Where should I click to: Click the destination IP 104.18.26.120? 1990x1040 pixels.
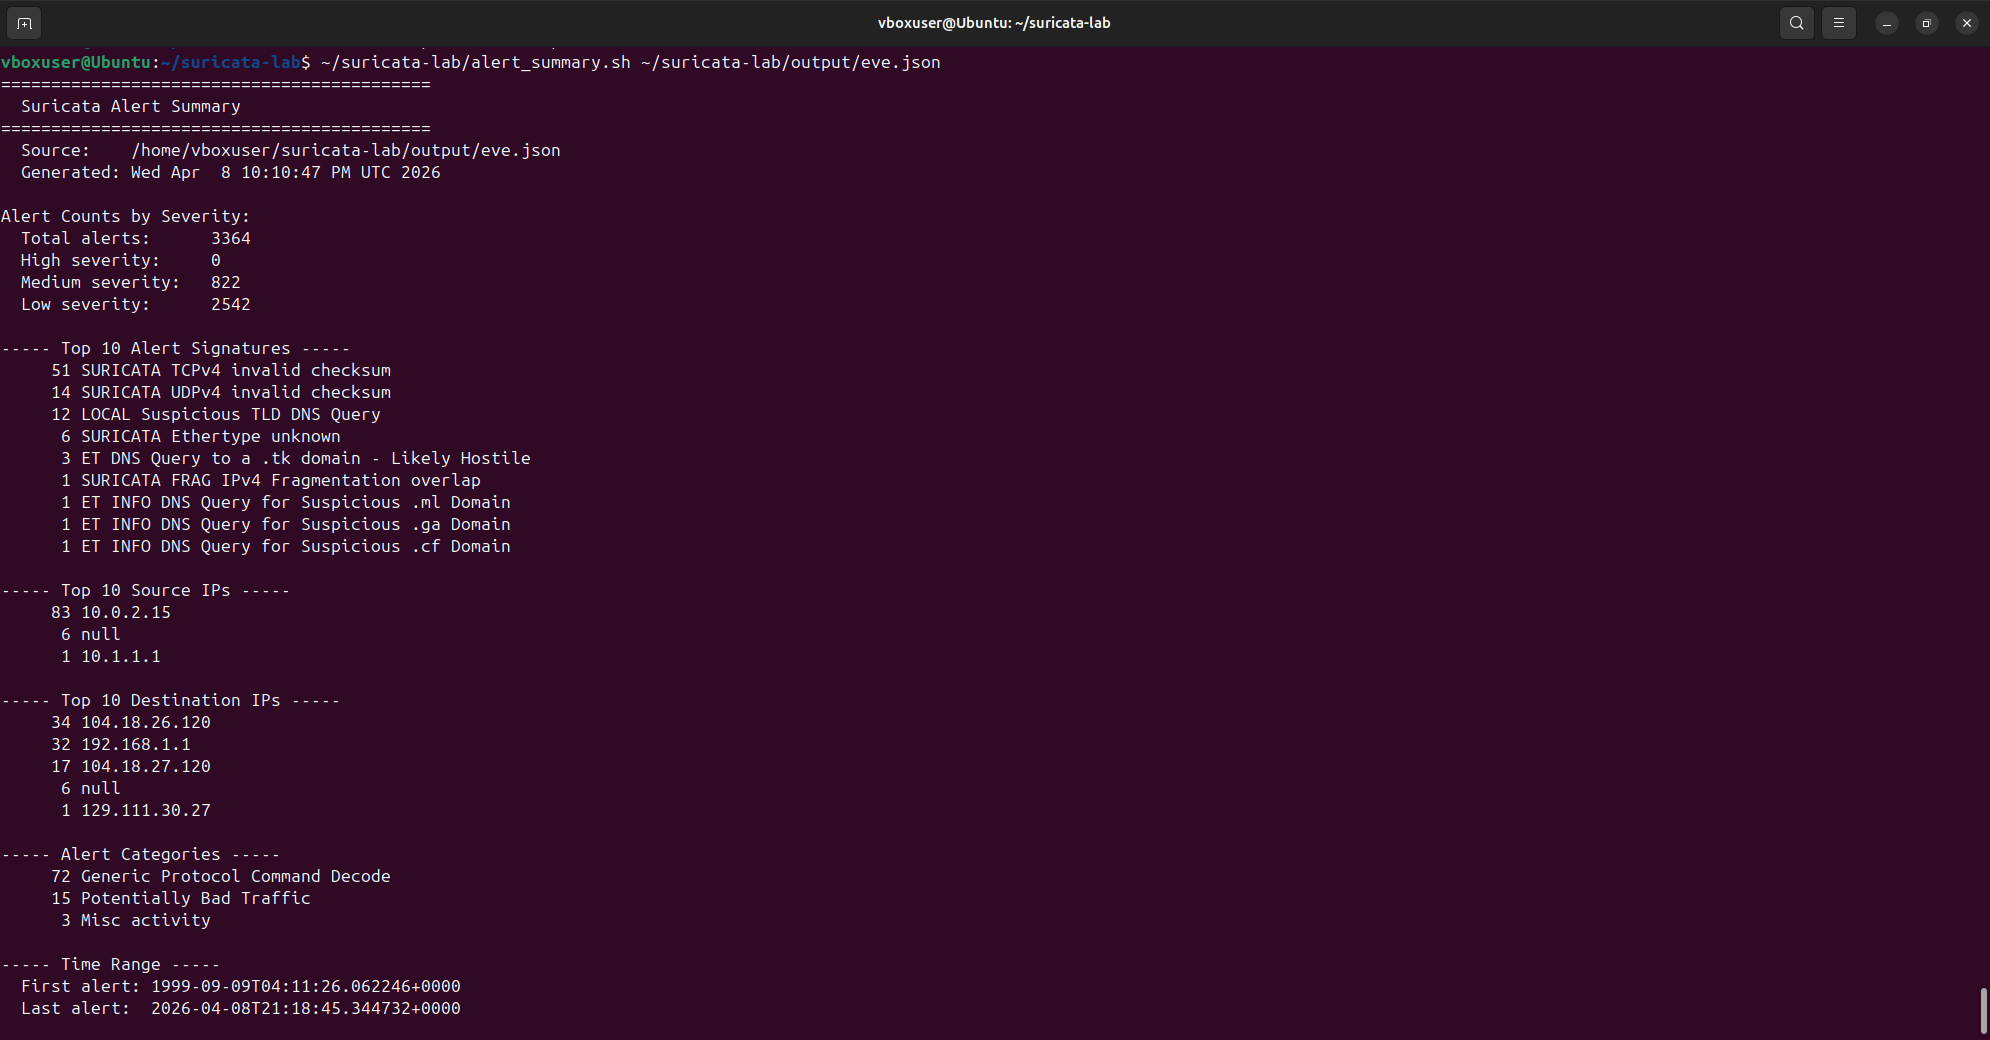145,722
